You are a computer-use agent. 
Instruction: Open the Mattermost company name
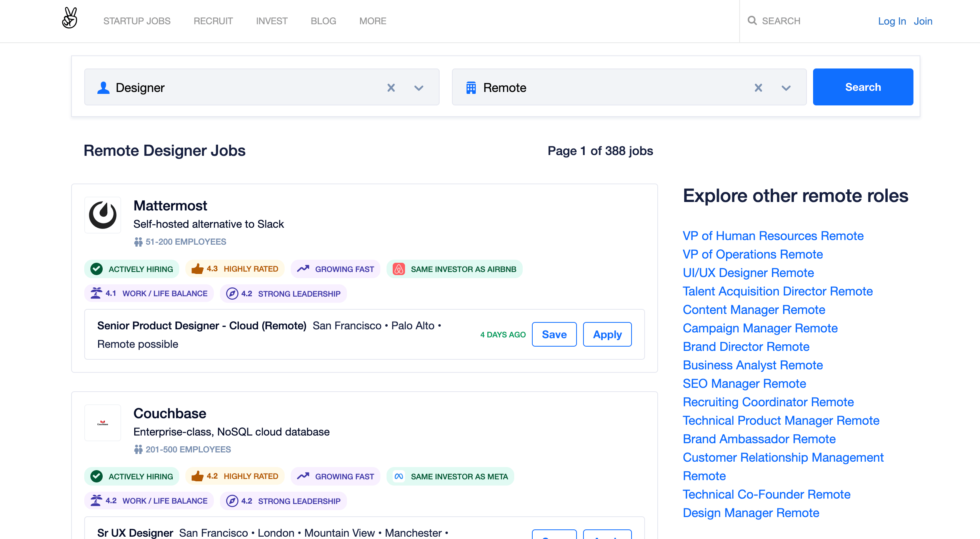tap(170, 206)
